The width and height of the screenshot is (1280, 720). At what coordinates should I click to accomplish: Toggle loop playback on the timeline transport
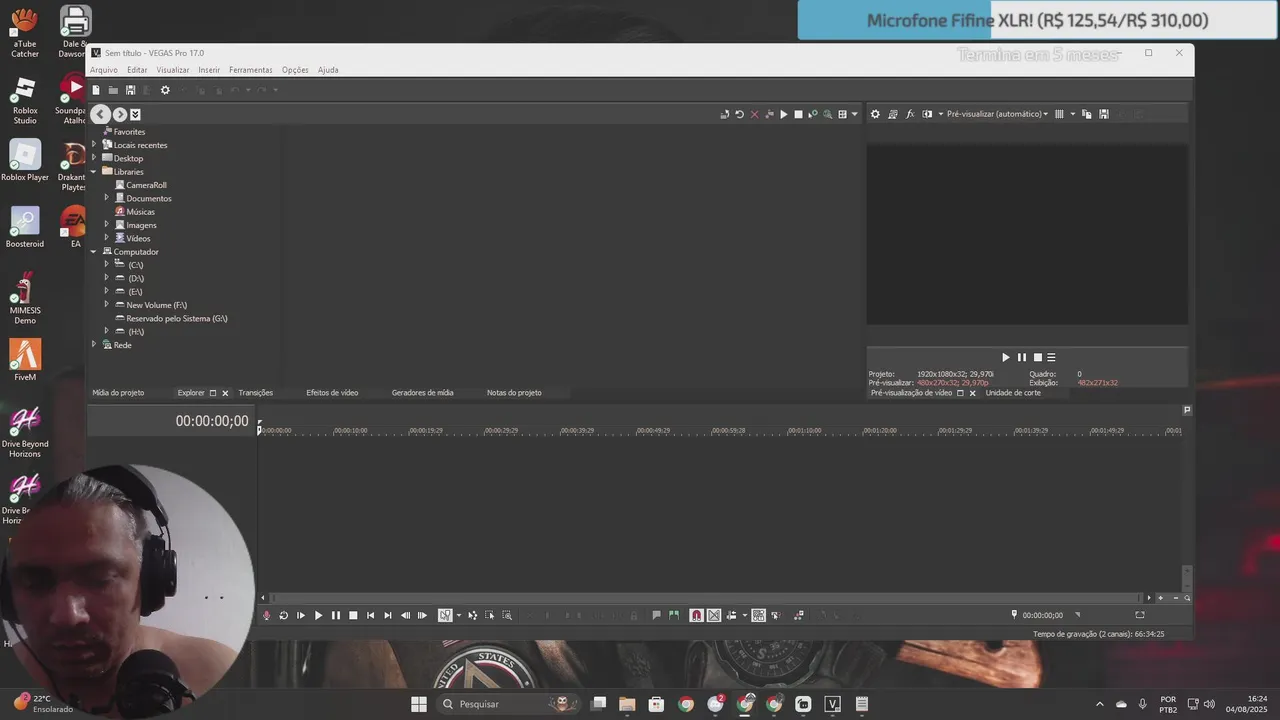click(x=283, y=615)
